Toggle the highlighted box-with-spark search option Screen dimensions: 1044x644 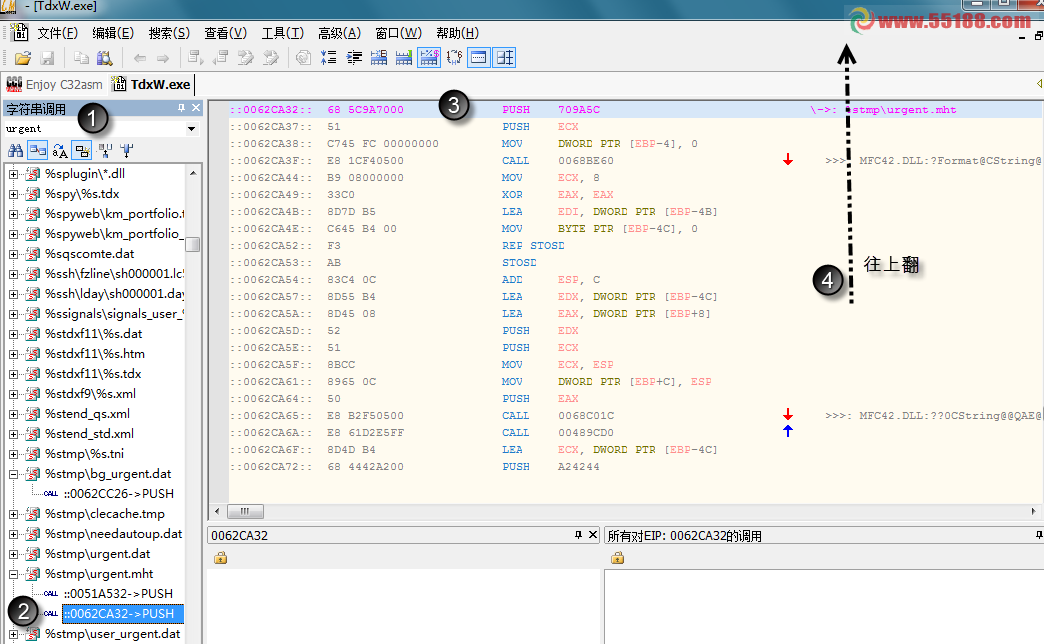(81, 151)
